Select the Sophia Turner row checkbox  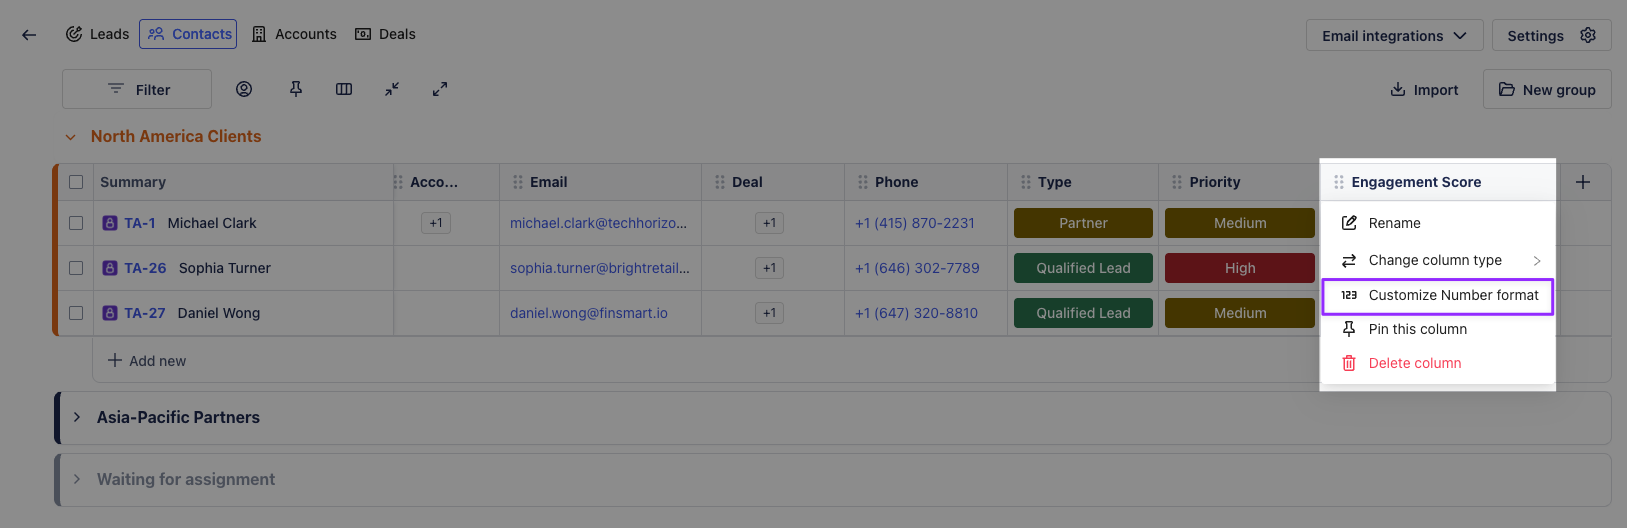76,268
